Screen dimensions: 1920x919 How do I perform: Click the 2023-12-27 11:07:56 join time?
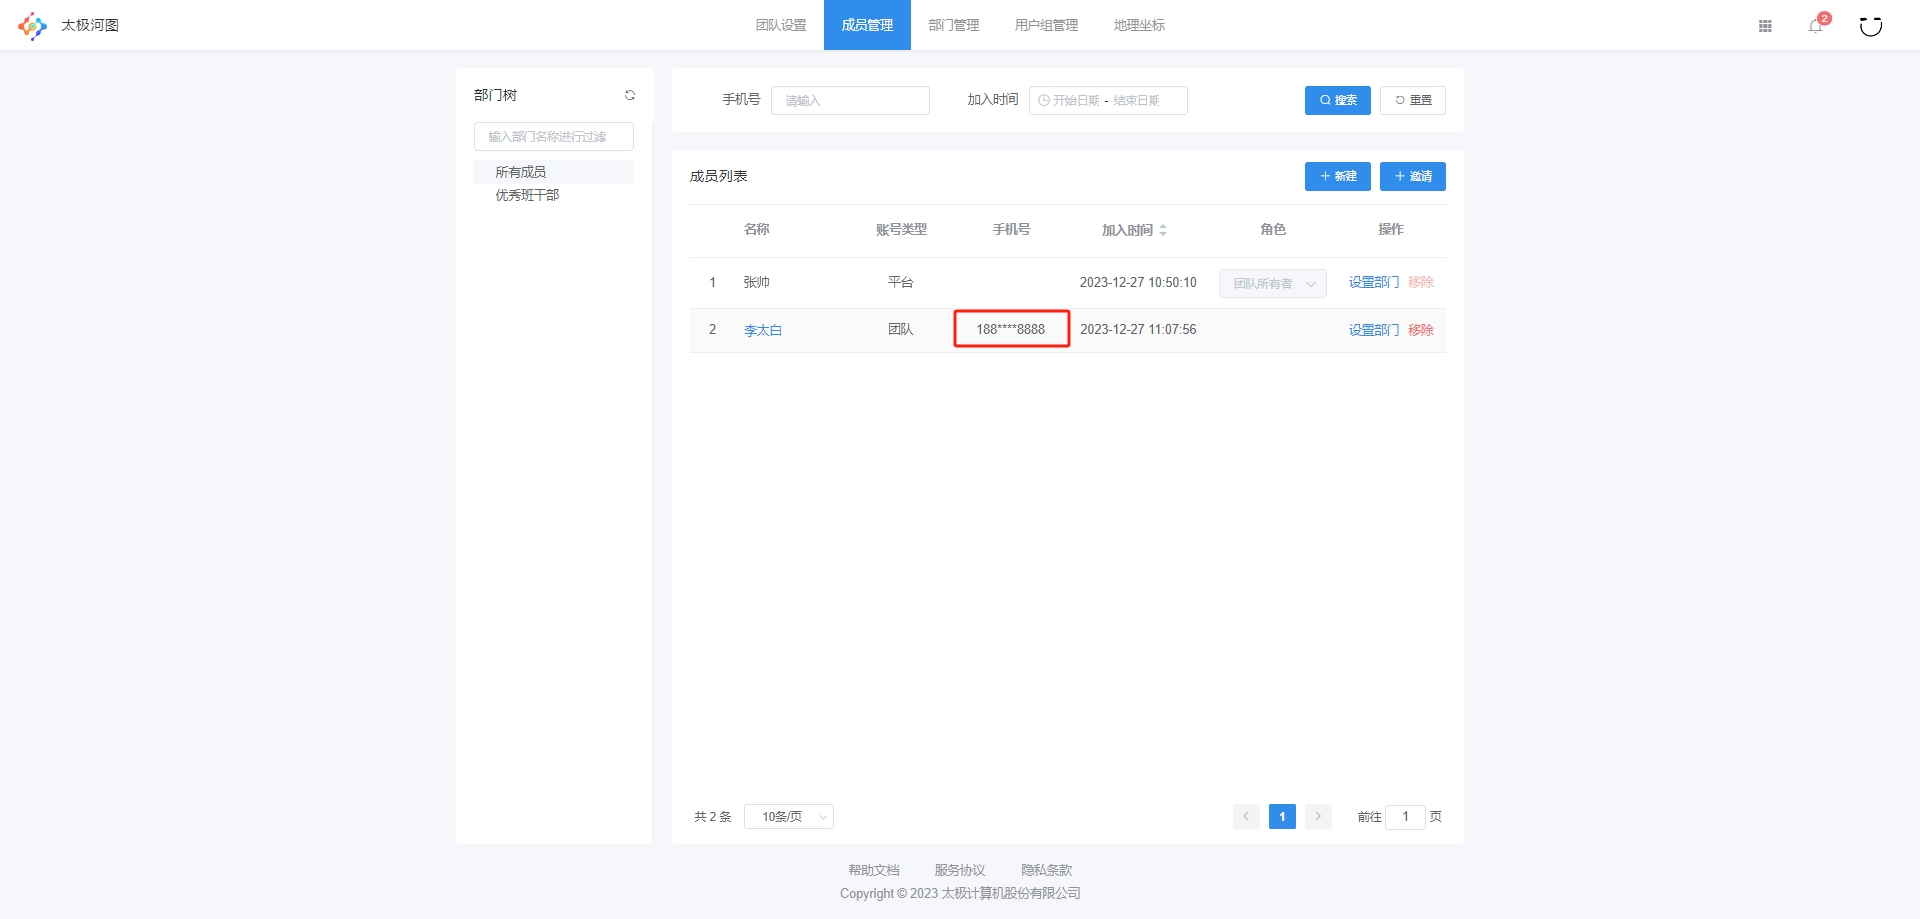(1138, 329)
